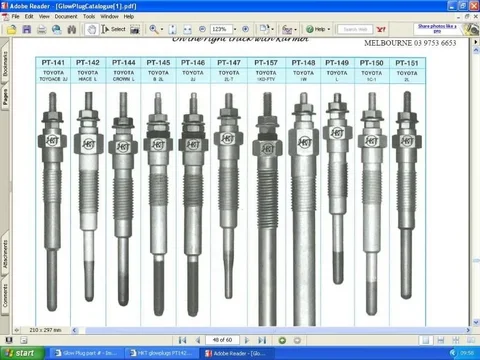This screenshot has width=480, height=360.
Task: Switch to HKT glowplugs PT142 taskbar window
Action: pos(161,353)
